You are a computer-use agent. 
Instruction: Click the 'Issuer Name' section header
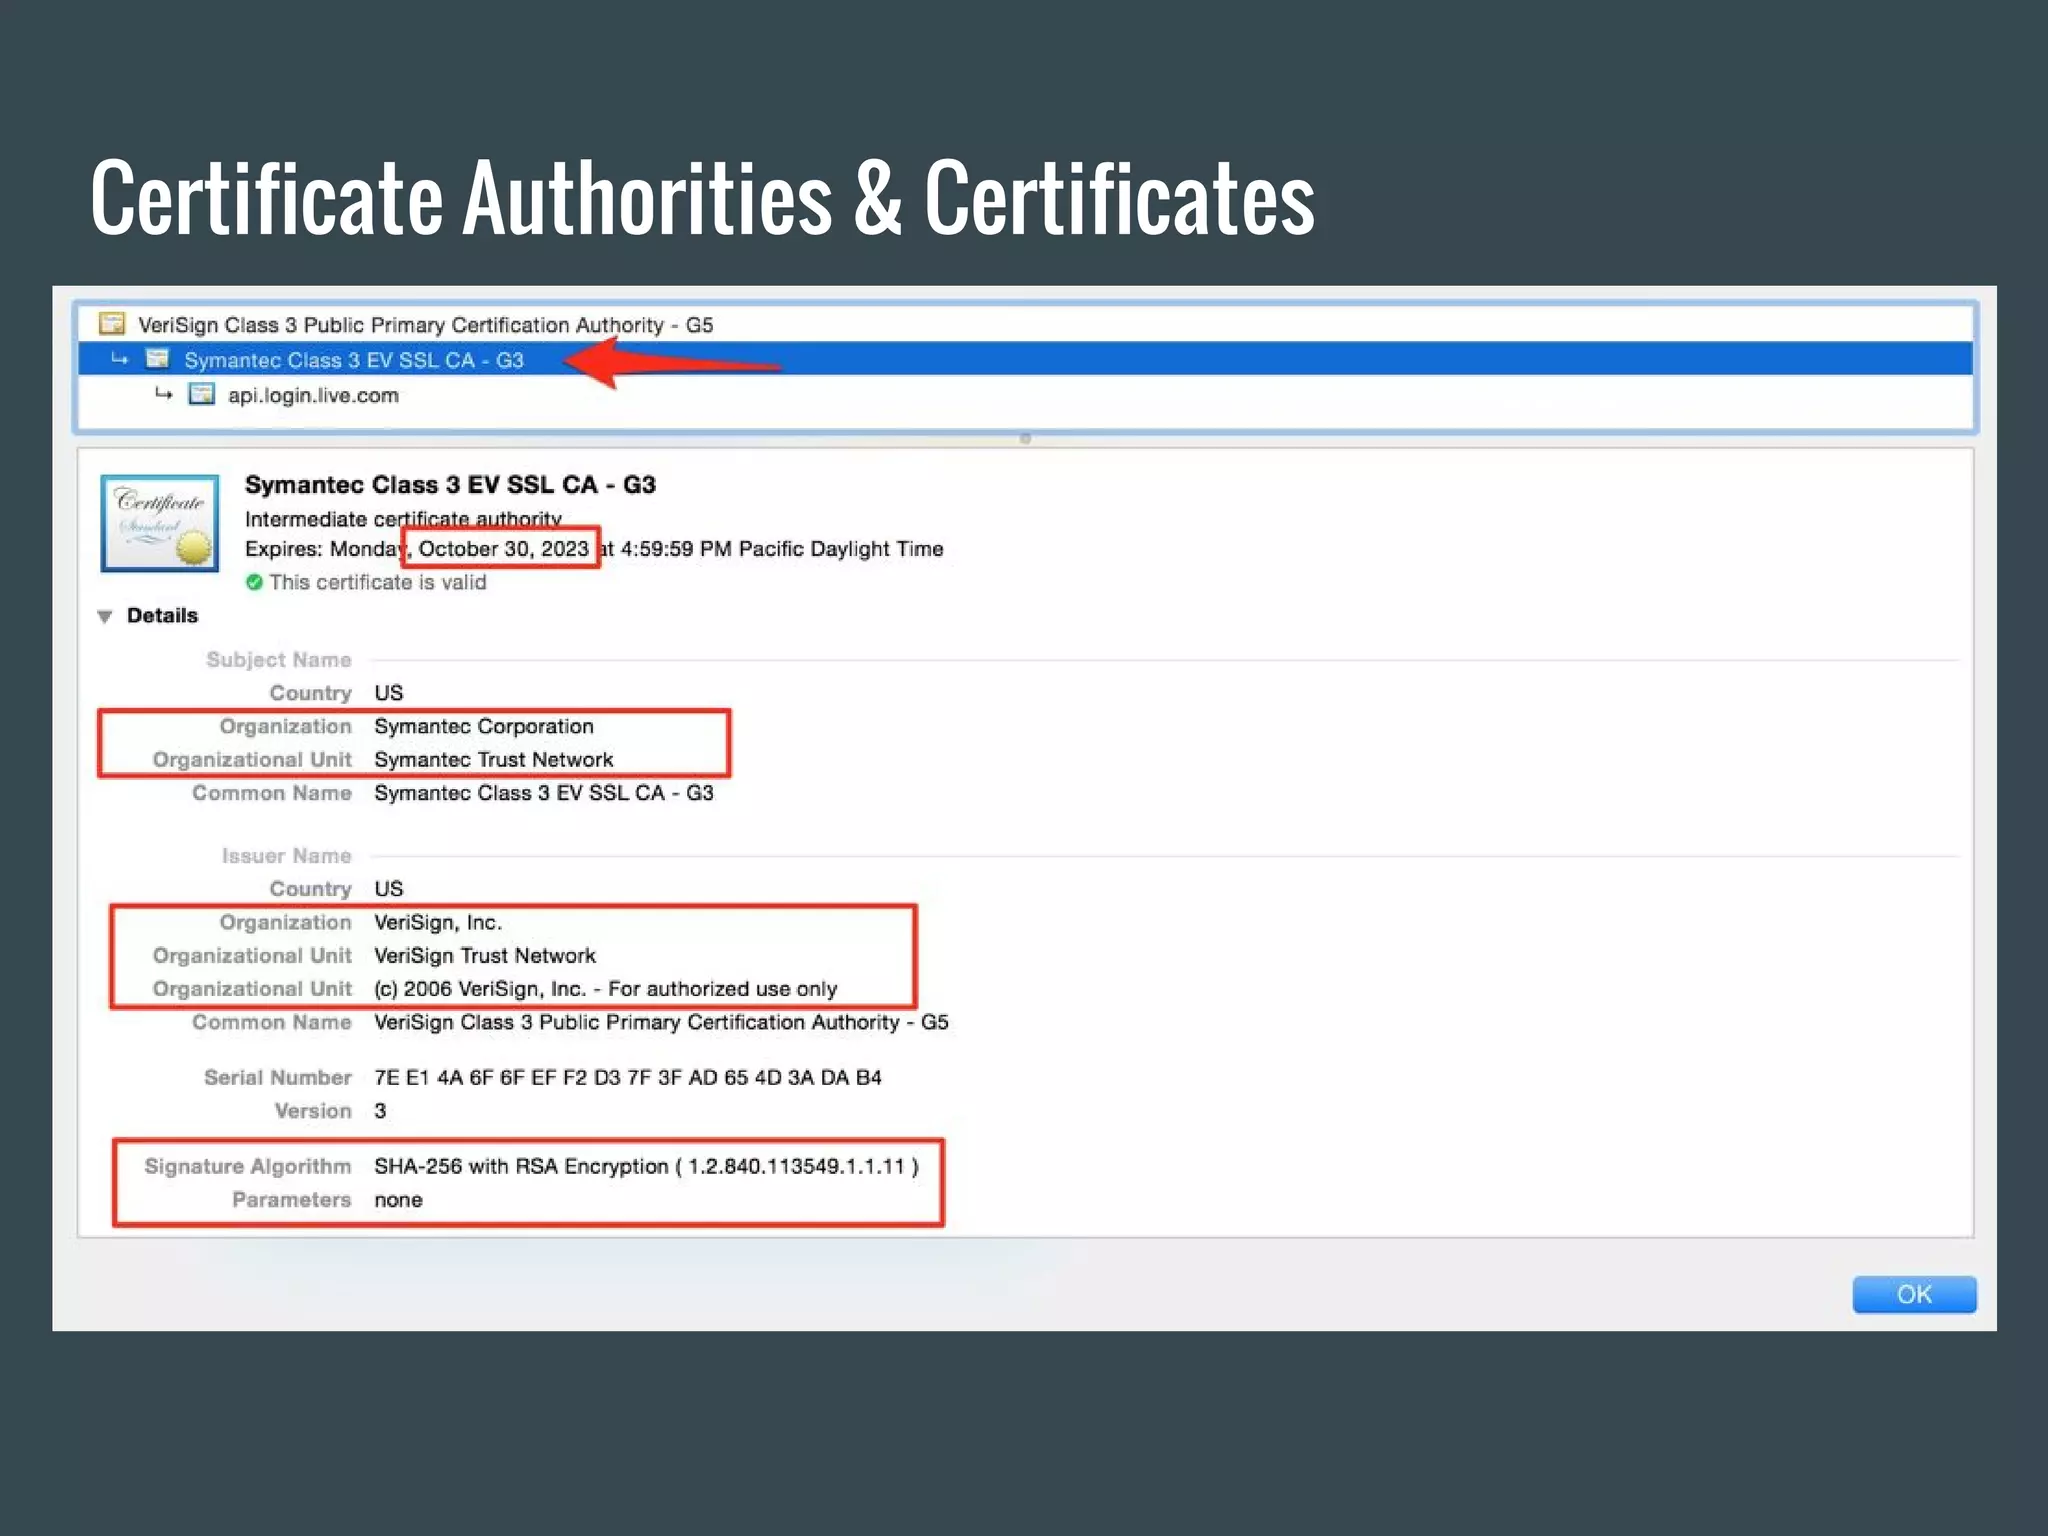coord(287,856)
